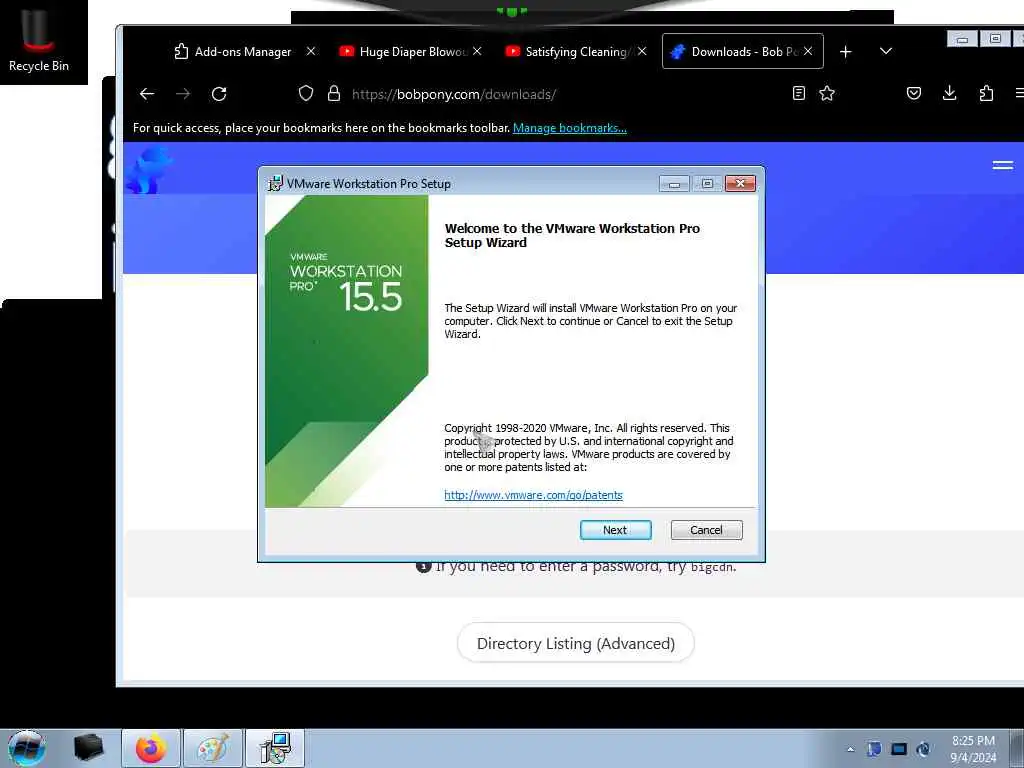Click the Bob Pony site logo
Screen dimensions: 1024x768
(150, 171)
